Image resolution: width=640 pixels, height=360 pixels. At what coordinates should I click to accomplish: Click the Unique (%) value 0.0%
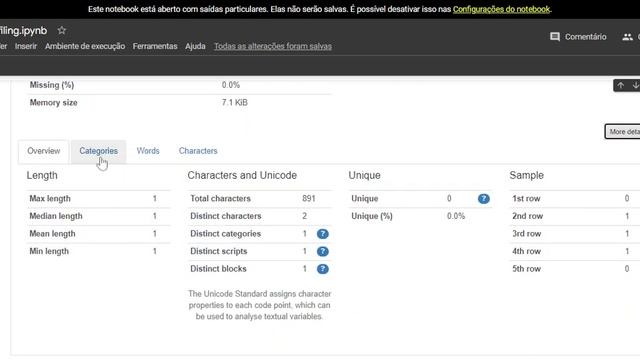coord(456,216)
